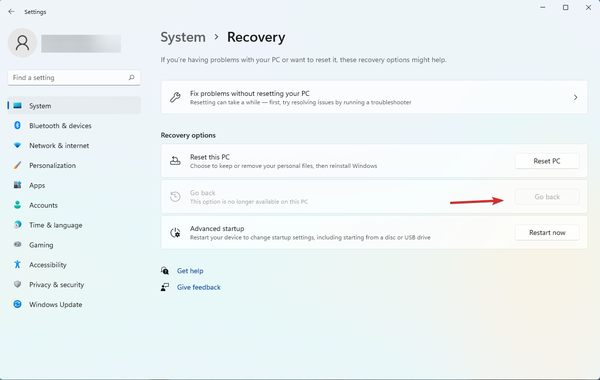Image resolution: width=600 pixels, height=380 pixels.
Task: Click the Go back history icon
Action: tap(175, 197)
